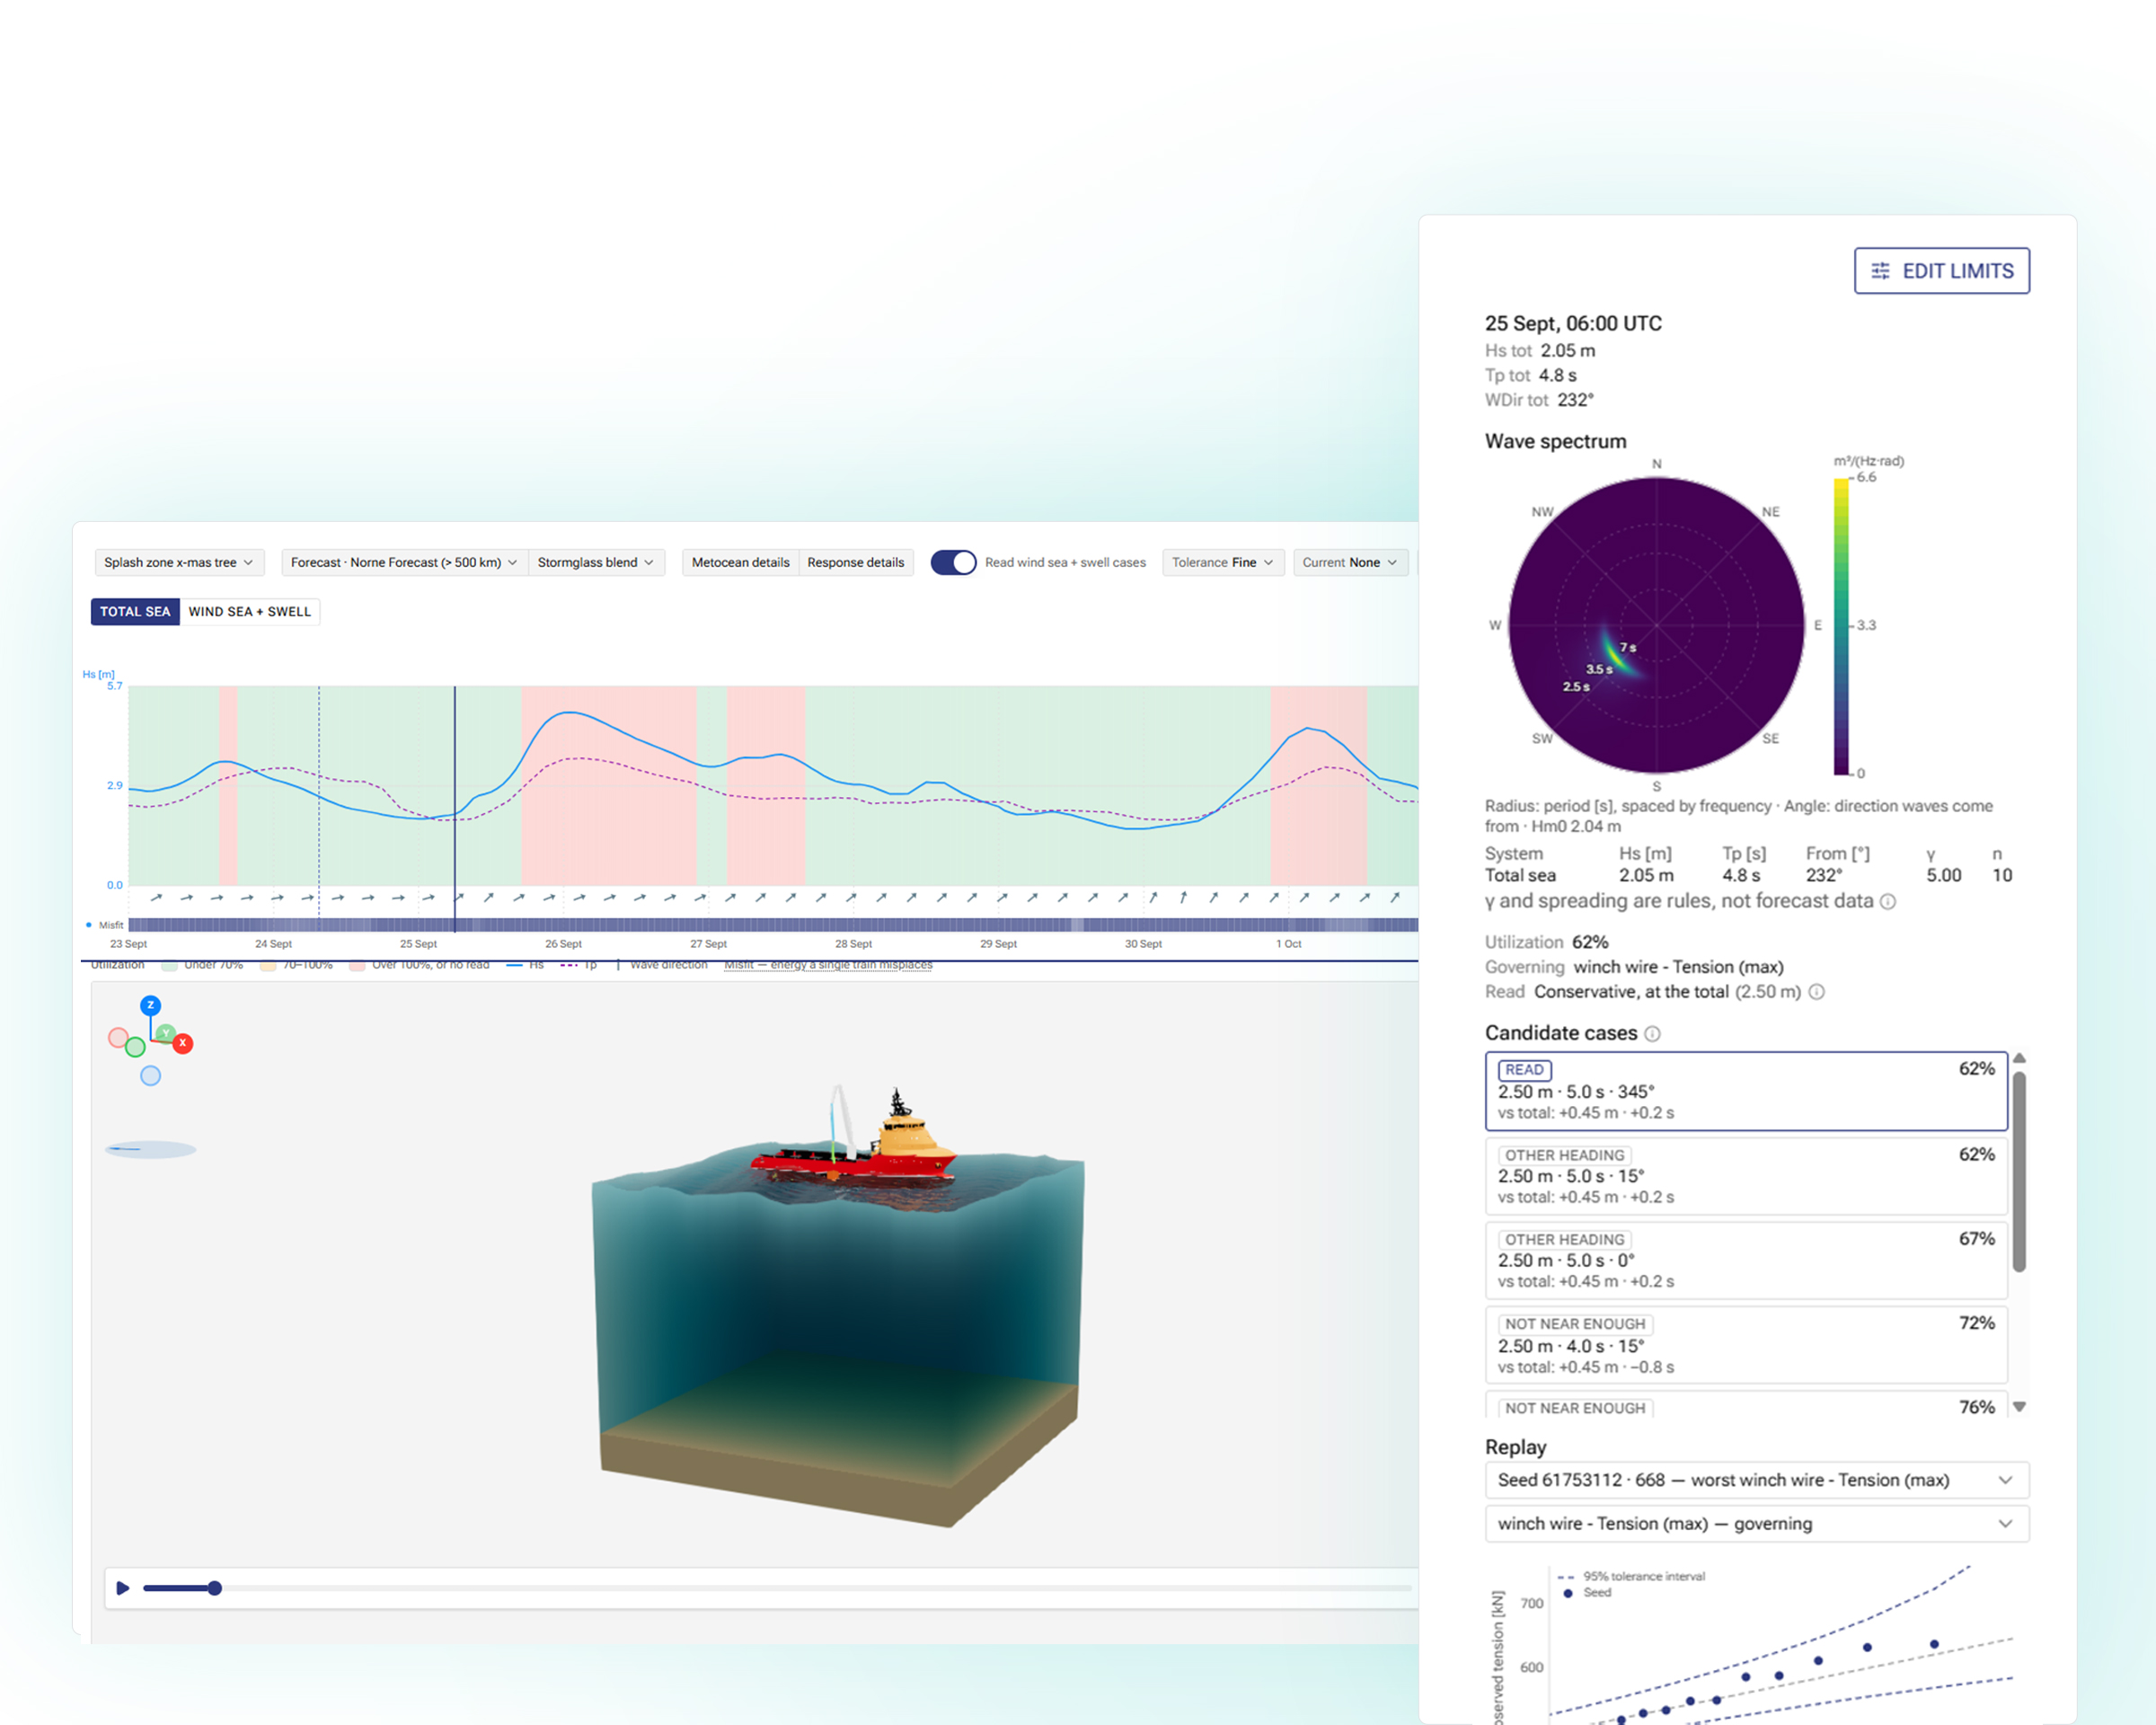Click the faded blue negative-Z gizmo handle
Viewport: 2156px width, 1725px height.
(150, 1076)
